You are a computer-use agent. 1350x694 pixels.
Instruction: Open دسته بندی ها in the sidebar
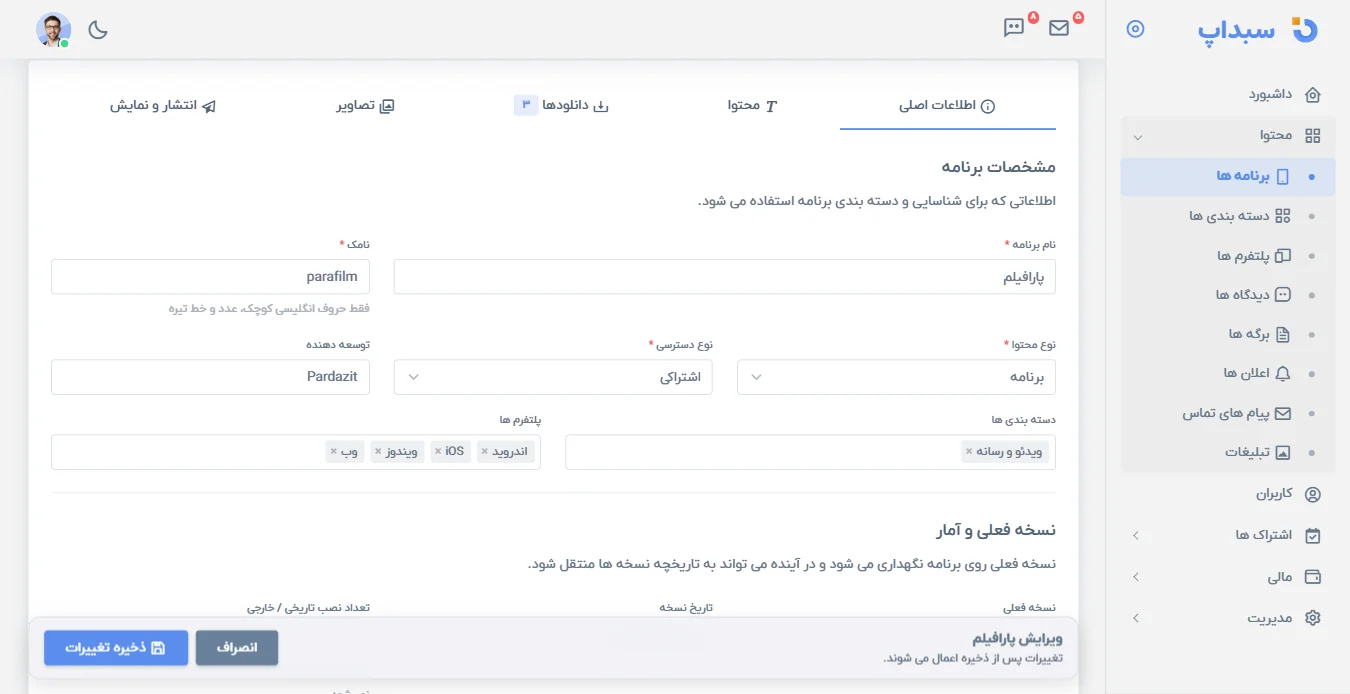click(1228, 216)
